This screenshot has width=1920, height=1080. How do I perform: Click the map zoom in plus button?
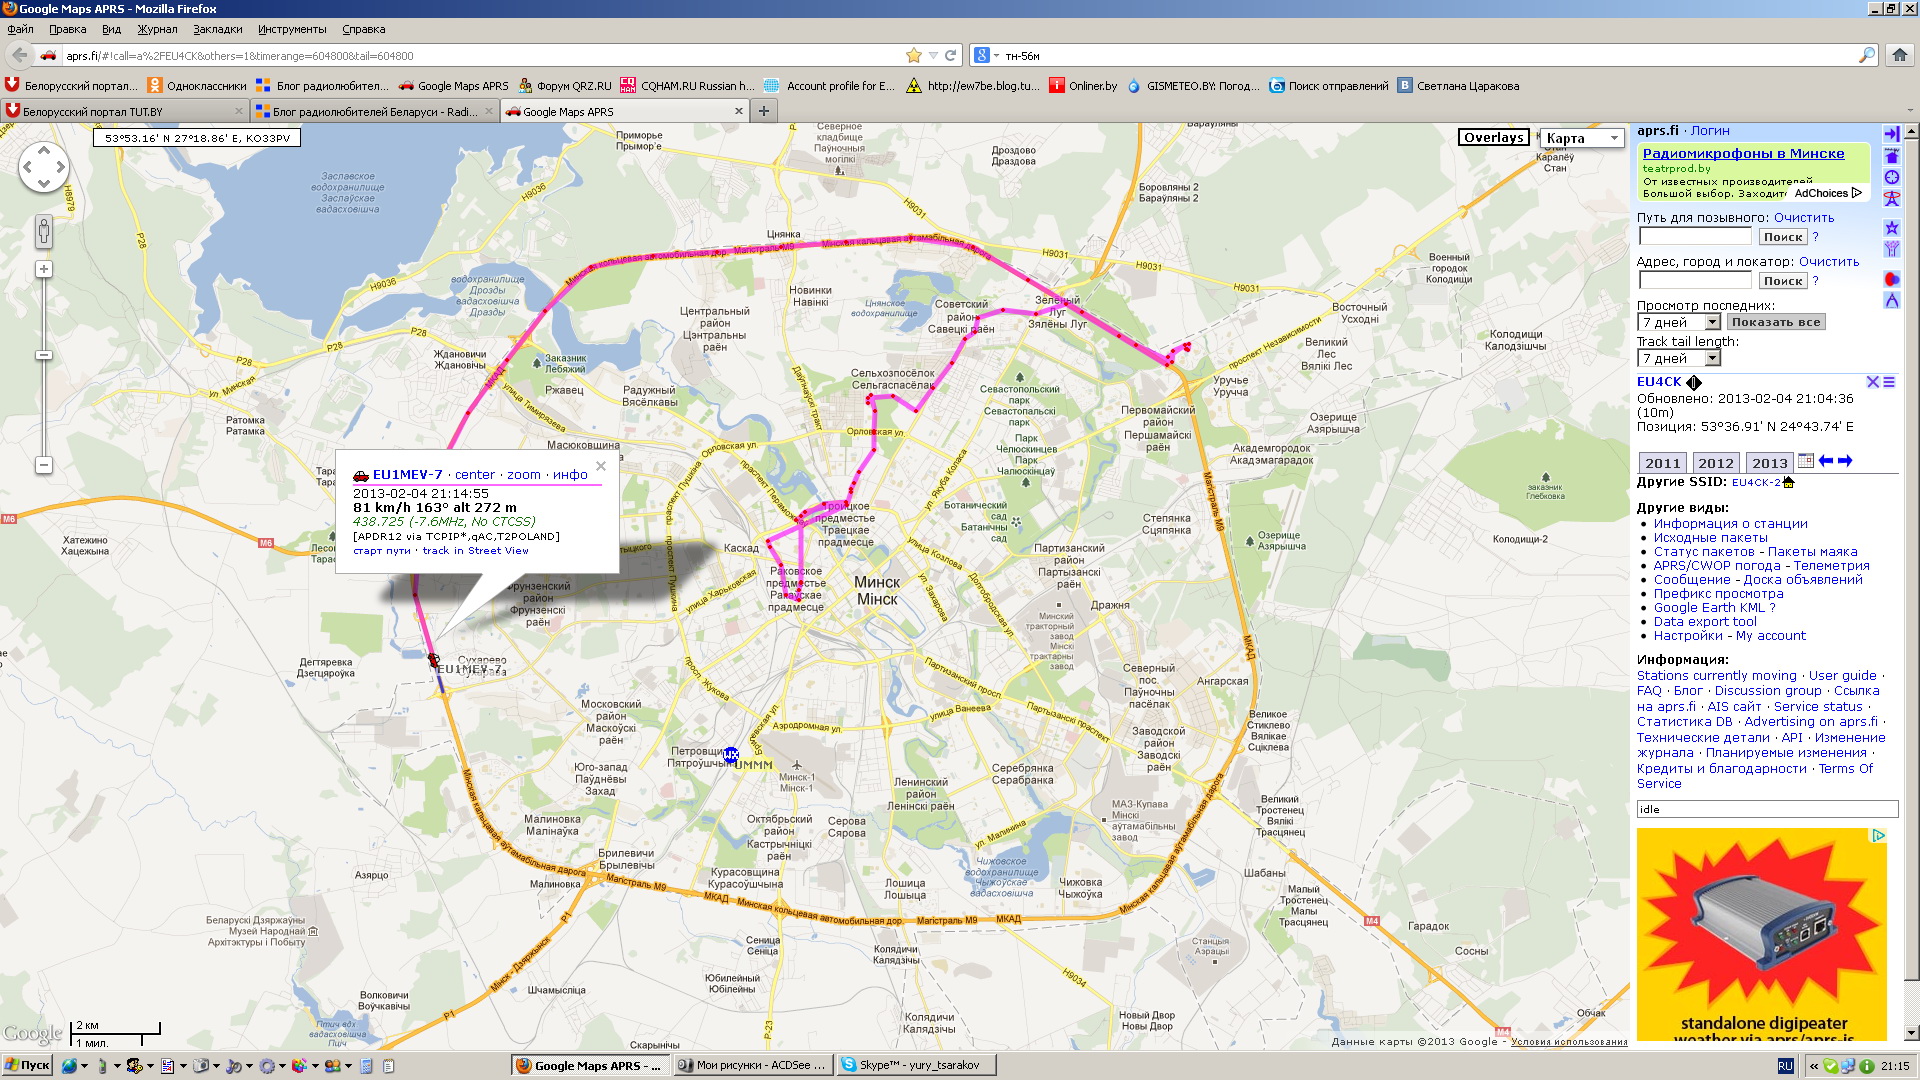coord(43,270)
